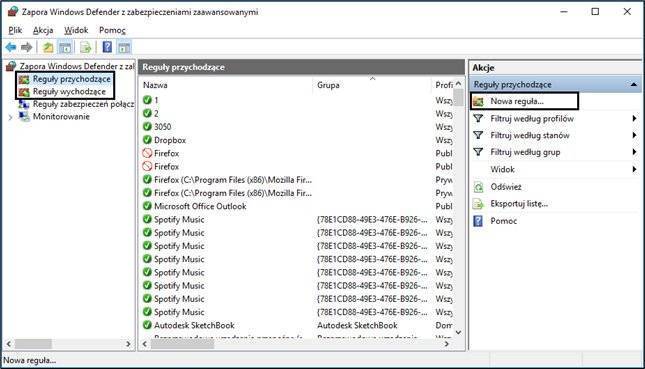Viewport: 645px width, 369px height.
Task: Click the green check icon of Autodesk SketchBook
Action: (147, 325)
